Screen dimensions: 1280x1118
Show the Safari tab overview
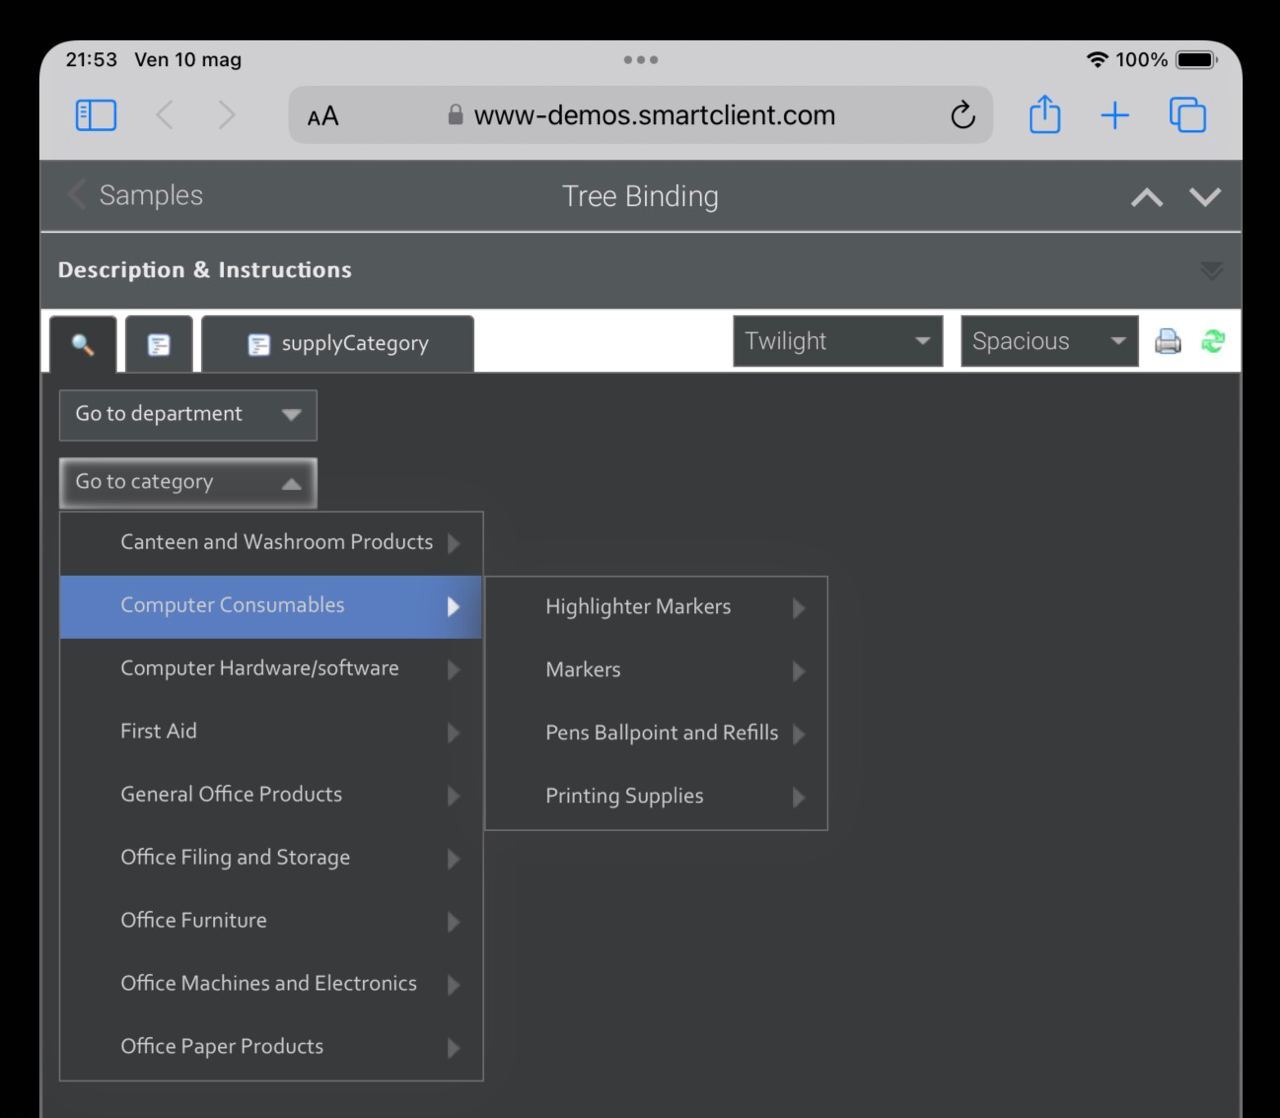pos(1187,115)
